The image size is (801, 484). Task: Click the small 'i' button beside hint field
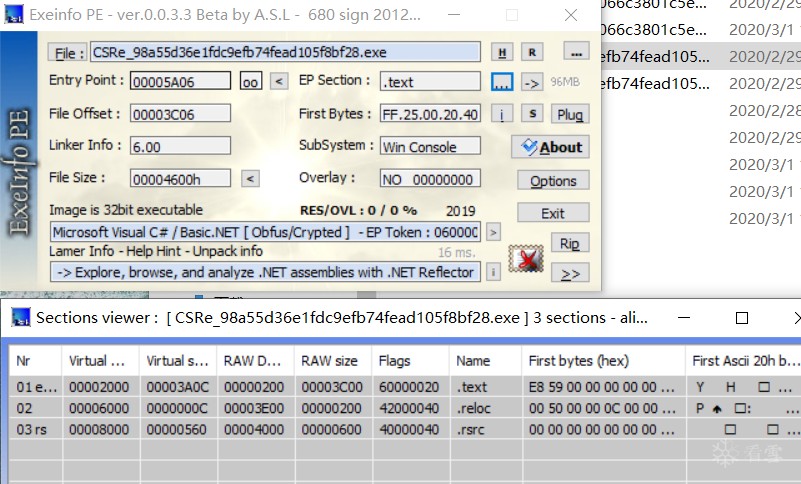[493, 272]
